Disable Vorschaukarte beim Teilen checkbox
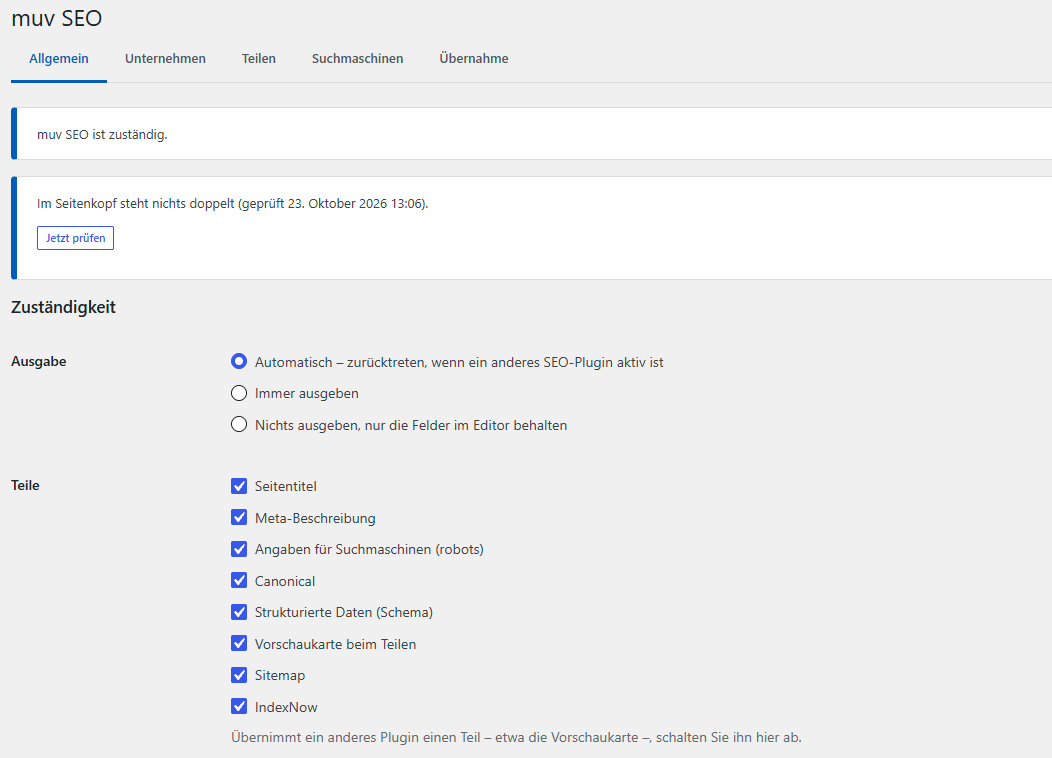Viewport: 1052px width, 758px height. (x=239, y=643)
